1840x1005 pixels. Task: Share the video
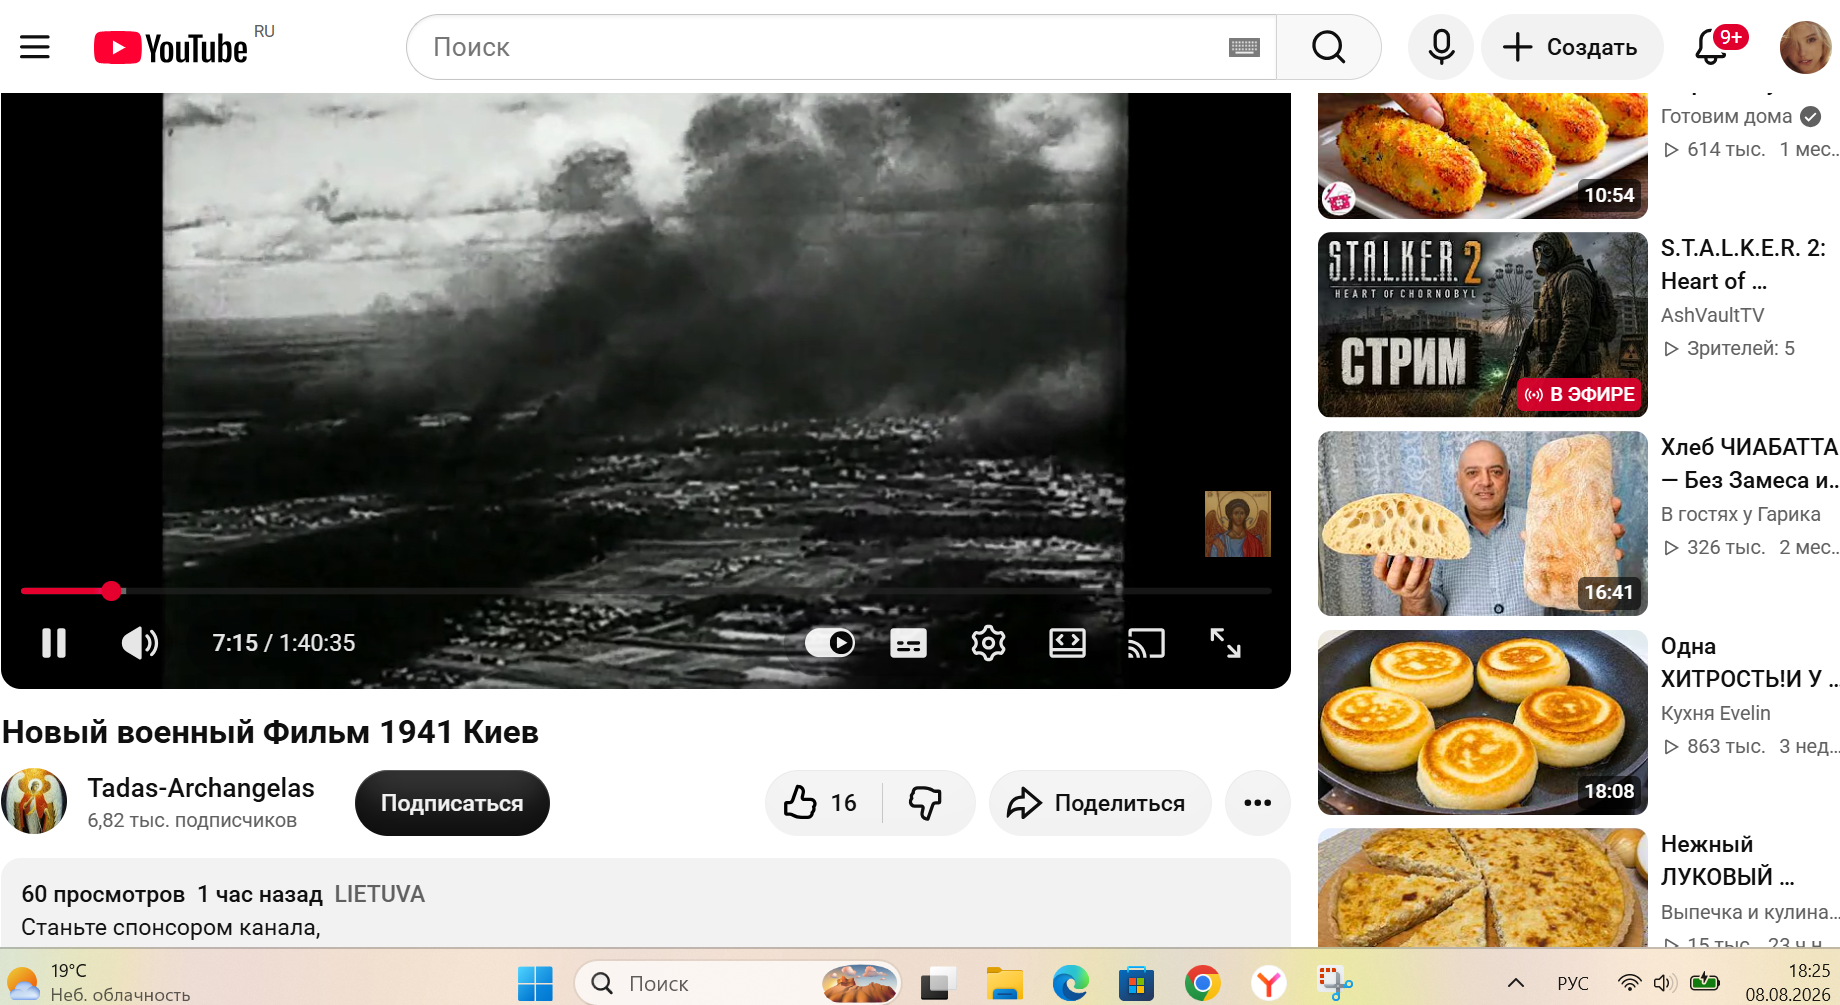click(x=1100, y=803)
